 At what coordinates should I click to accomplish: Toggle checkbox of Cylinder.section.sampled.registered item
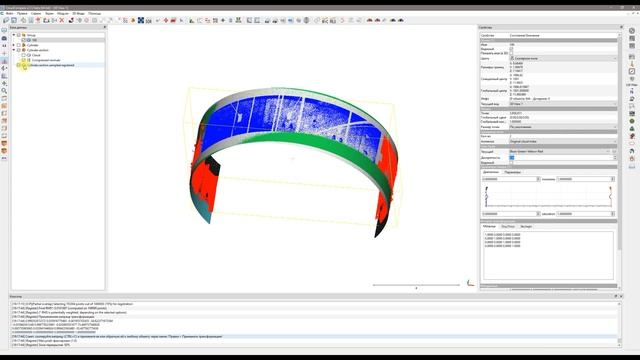(18, 65)
